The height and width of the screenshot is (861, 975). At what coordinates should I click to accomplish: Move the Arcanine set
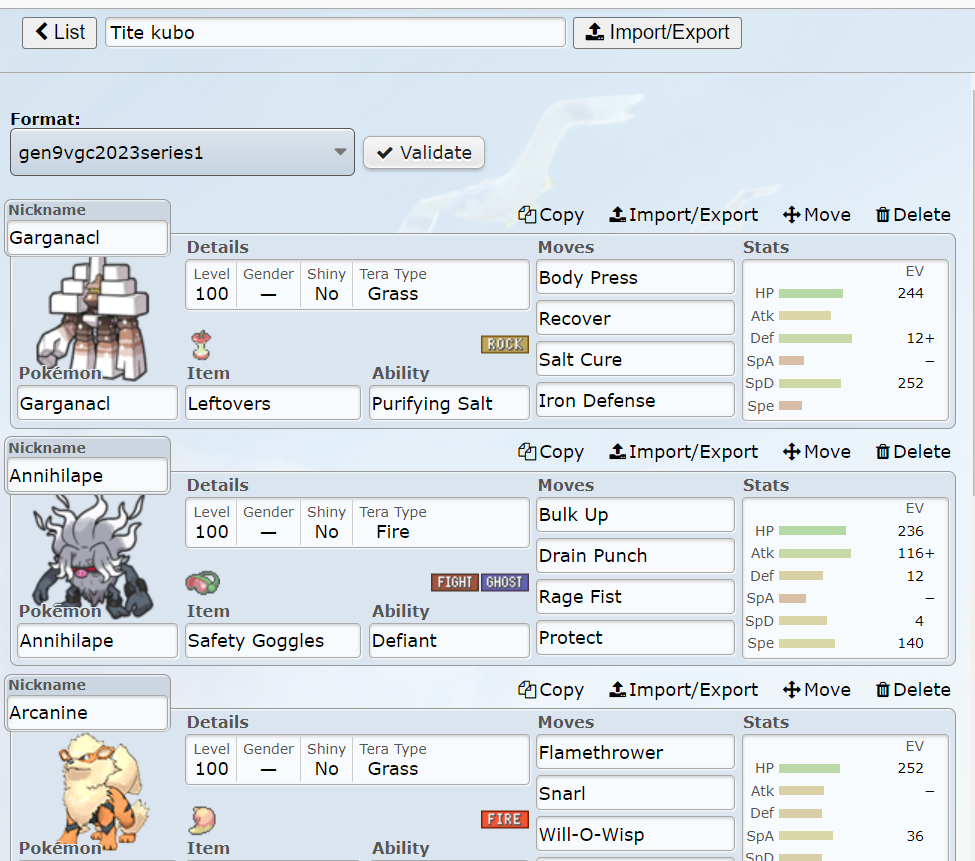coord(817,689)
